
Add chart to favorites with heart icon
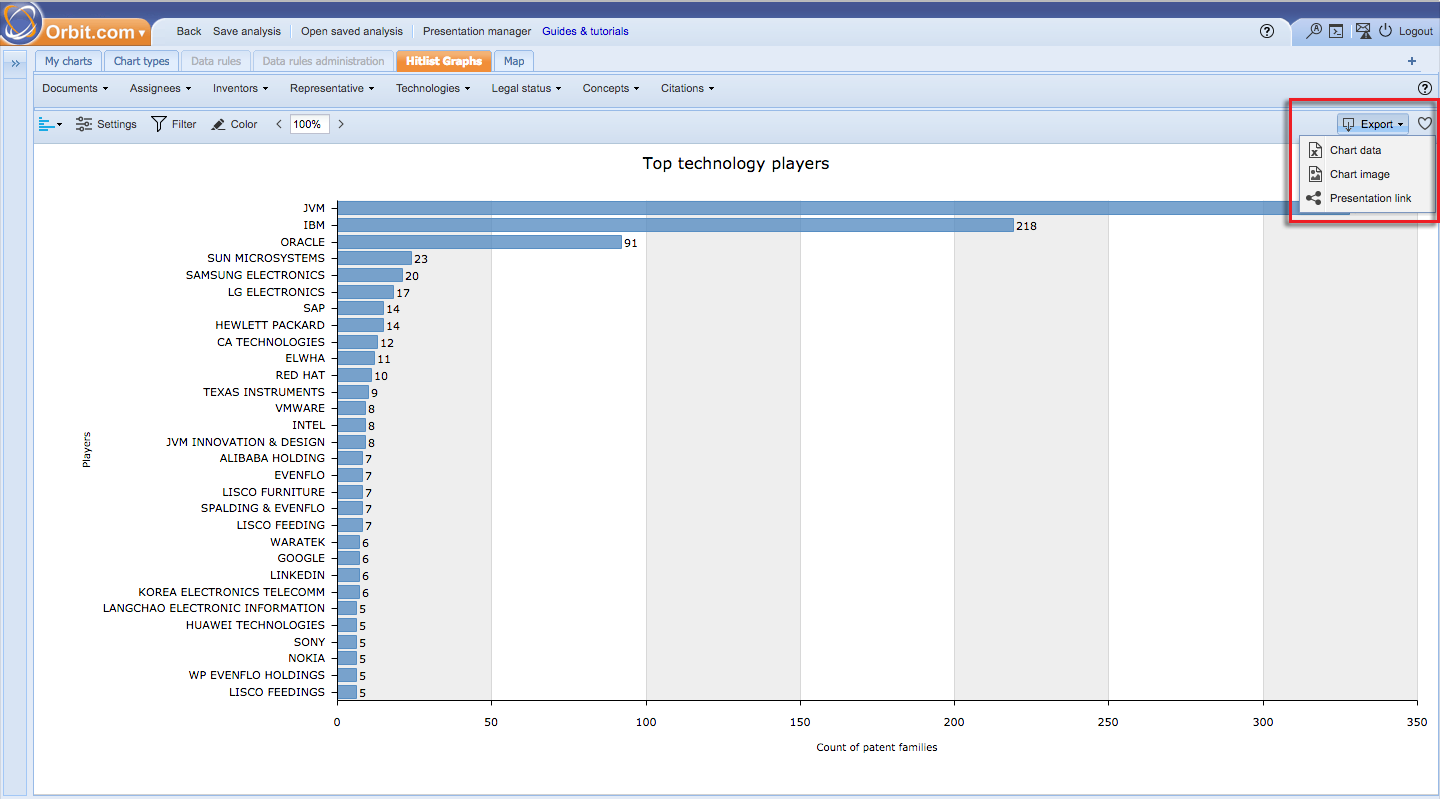(1425, 124)
